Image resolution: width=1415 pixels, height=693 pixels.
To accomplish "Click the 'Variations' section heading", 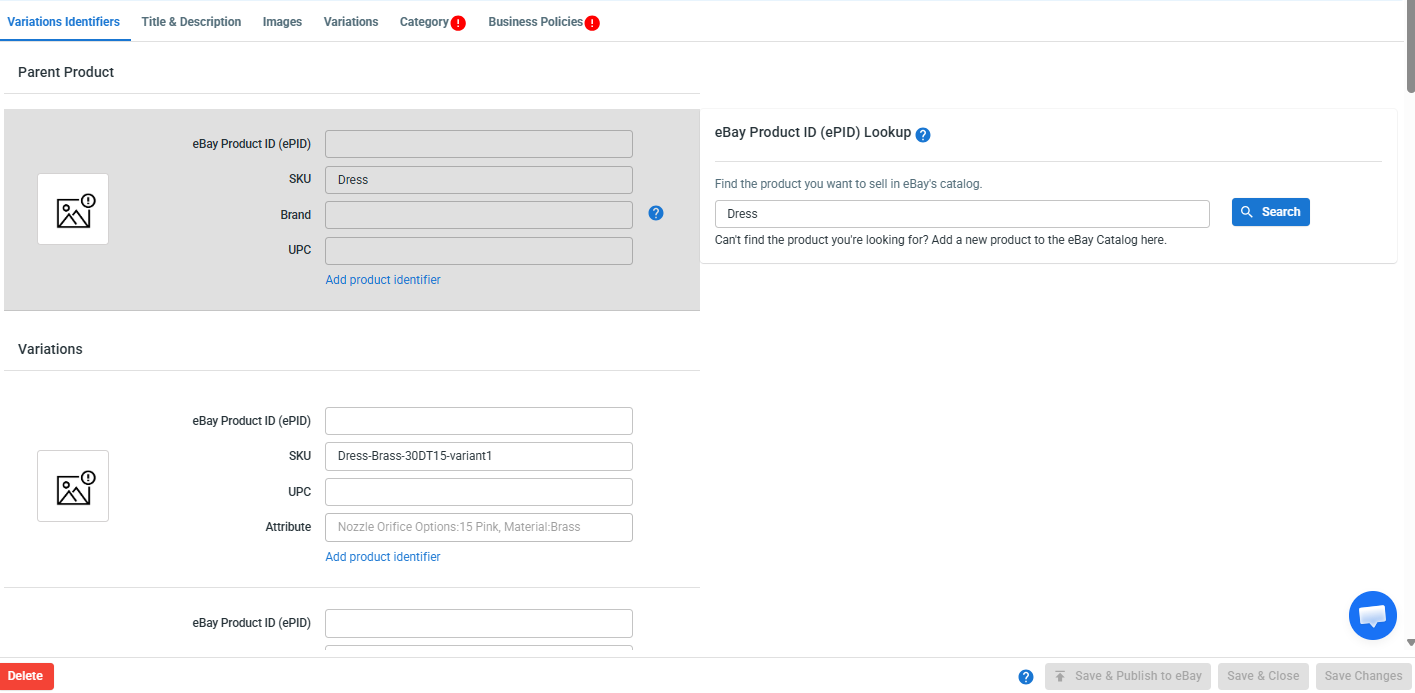I will [50, 349].
